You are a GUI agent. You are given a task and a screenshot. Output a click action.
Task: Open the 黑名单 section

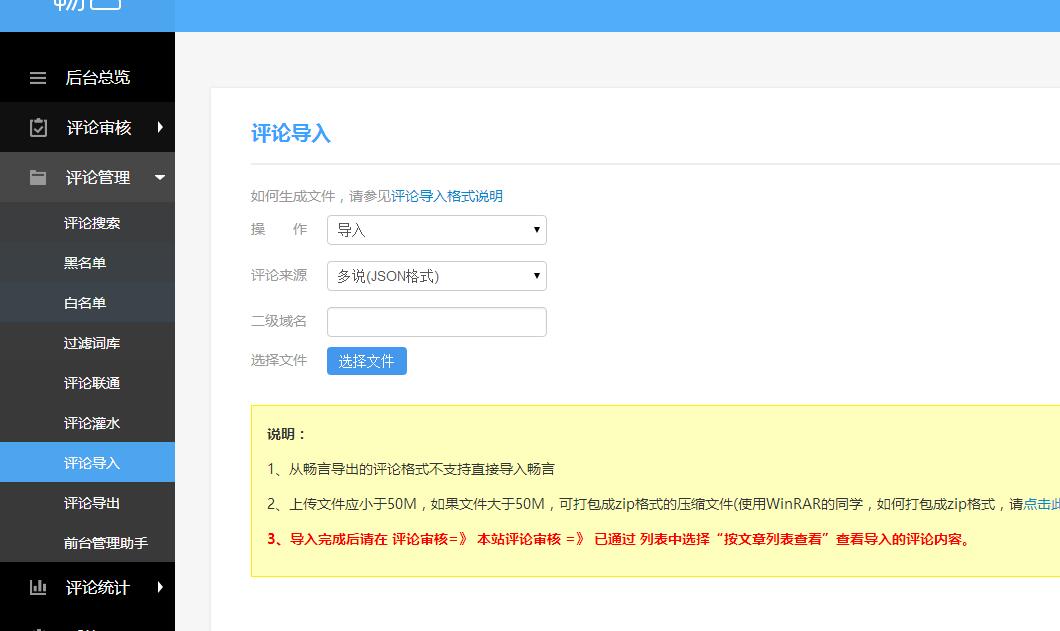point(88,262)
